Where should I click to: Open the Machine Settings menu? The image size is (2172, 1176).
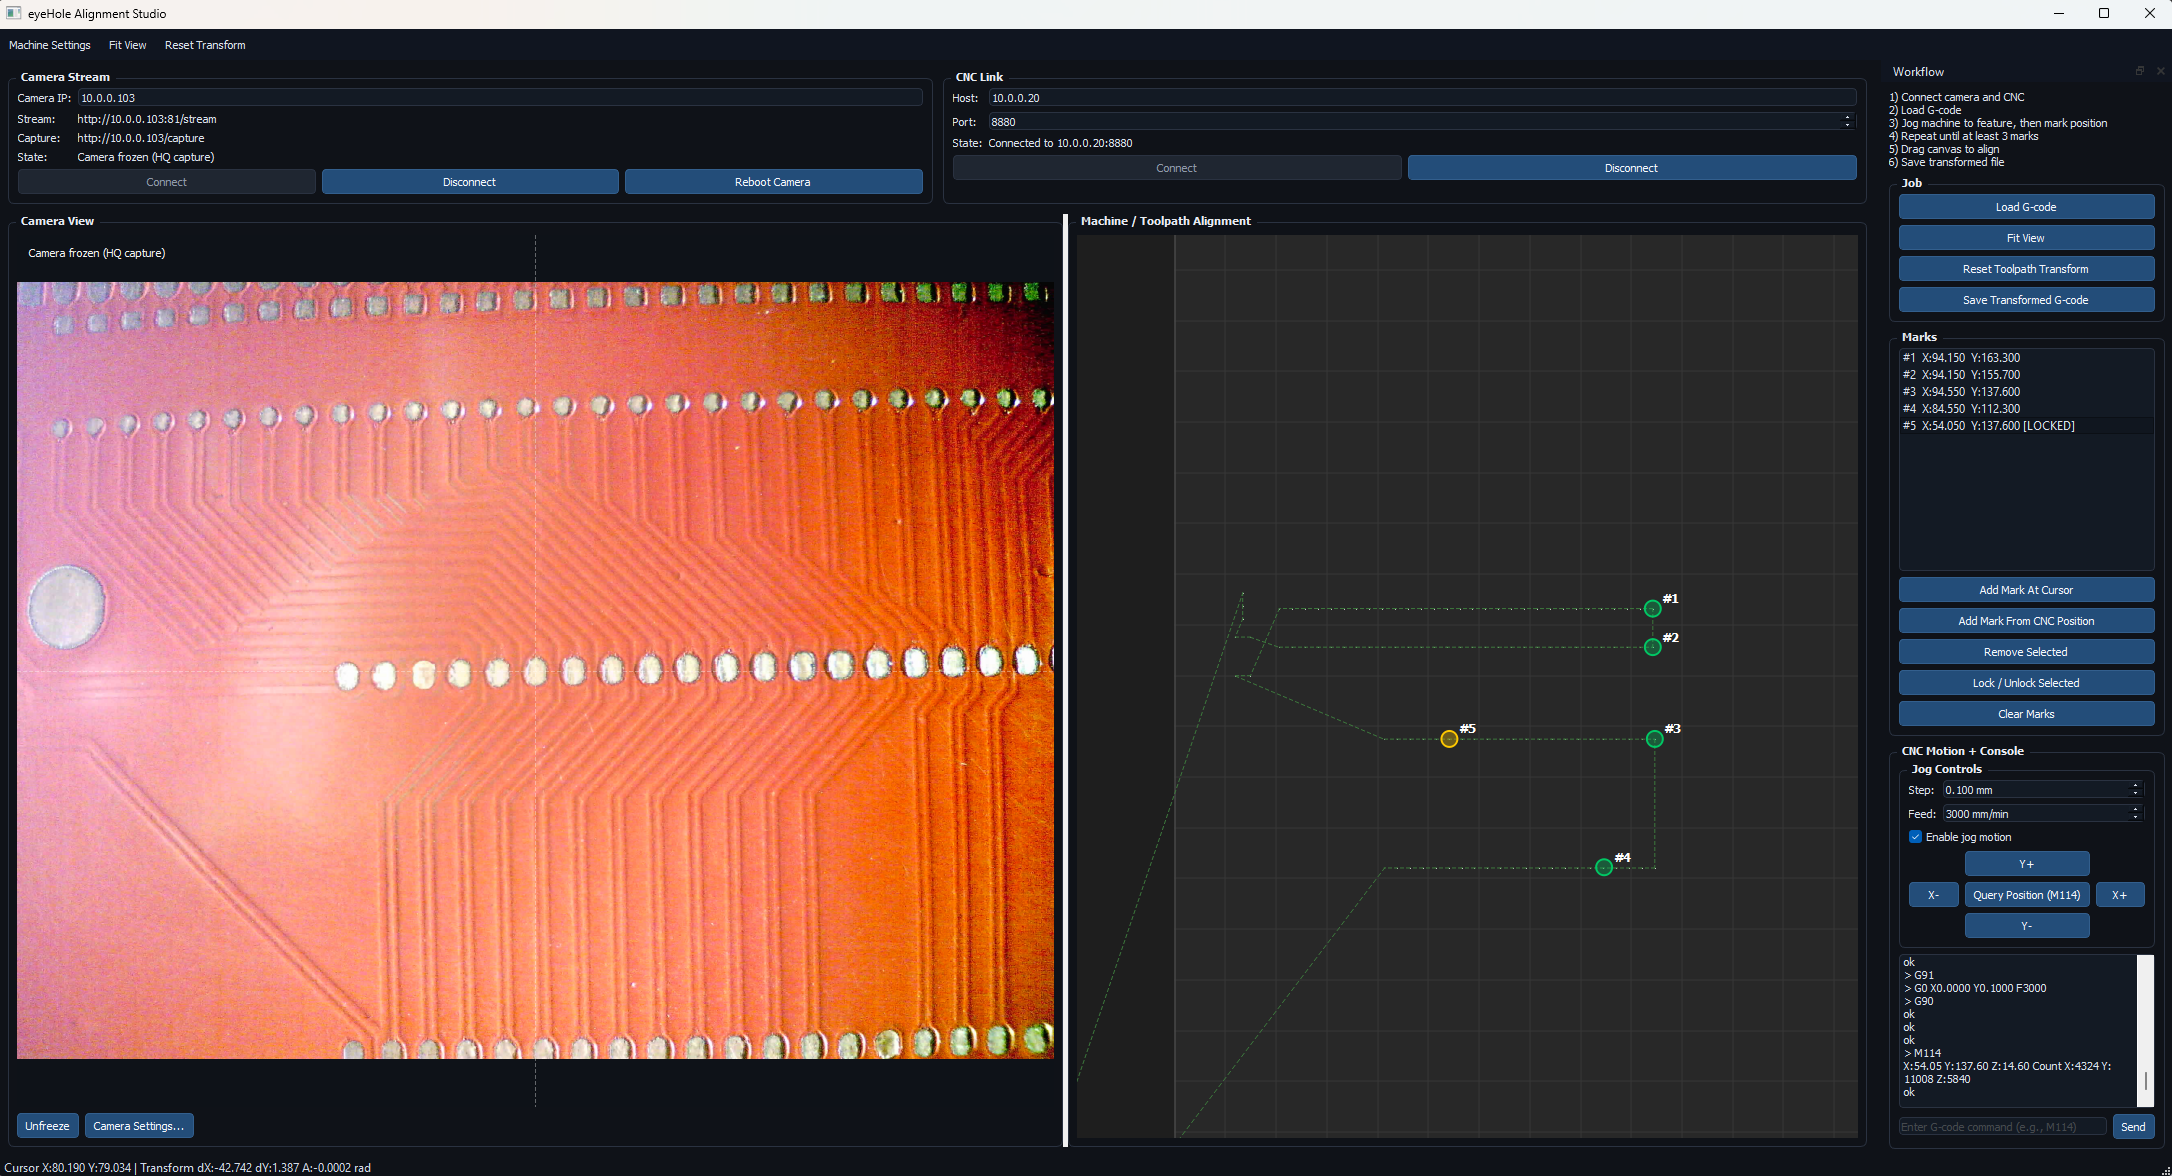point(50,45)
